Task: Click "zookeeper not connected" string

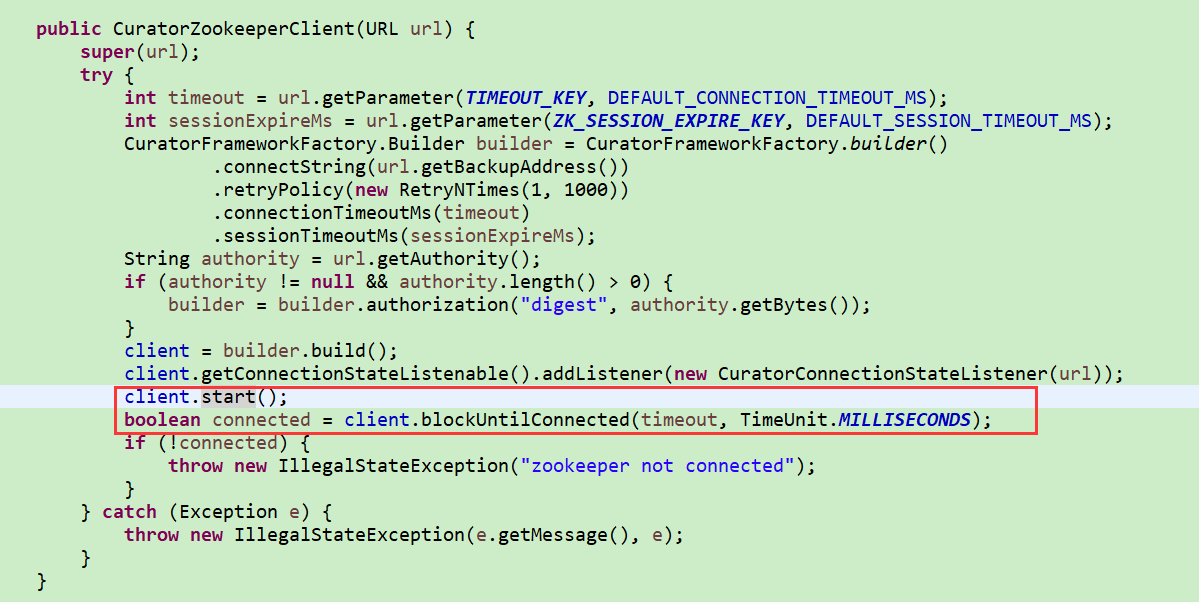Action: click(659, 465)
